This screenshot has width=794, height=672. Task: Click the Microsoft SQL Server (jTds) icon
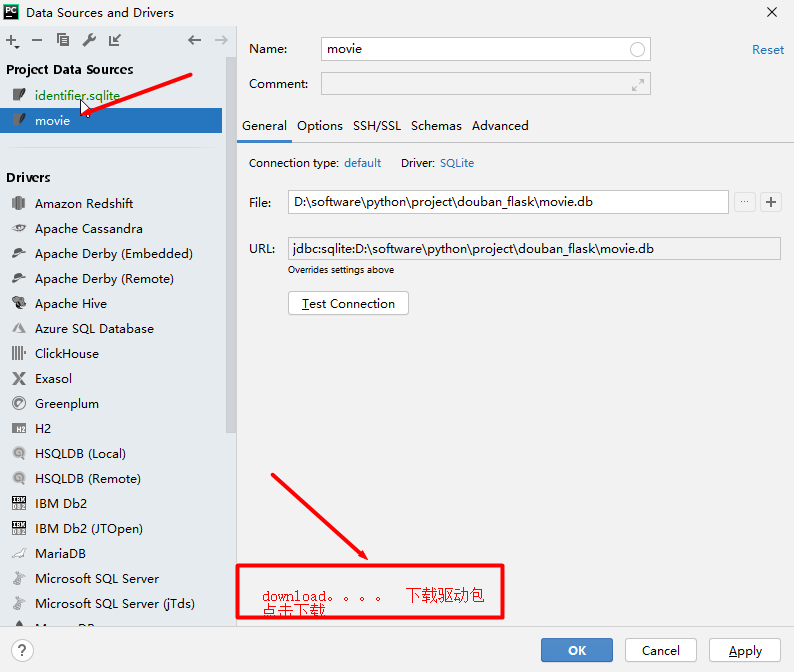coord(19,604)
